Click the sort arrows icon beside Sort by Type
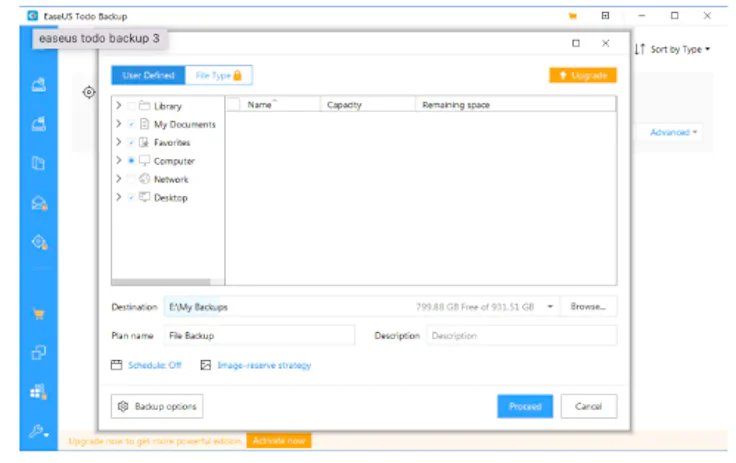This screenshot has height=463, width=736. coord(640,49)
